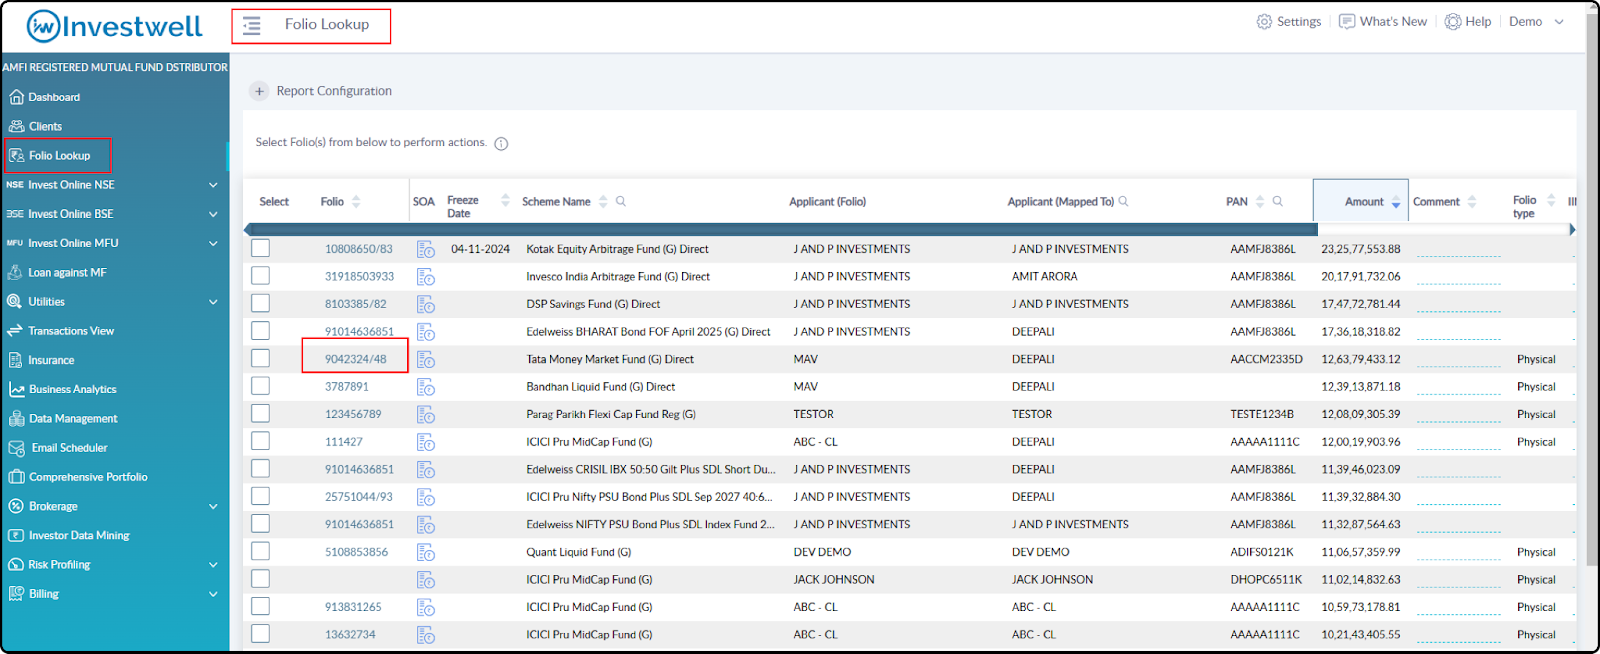The width and height of the screenshot is (1600, 654).
Task: Expand the Brokerage menu
Action: [213, 507]
